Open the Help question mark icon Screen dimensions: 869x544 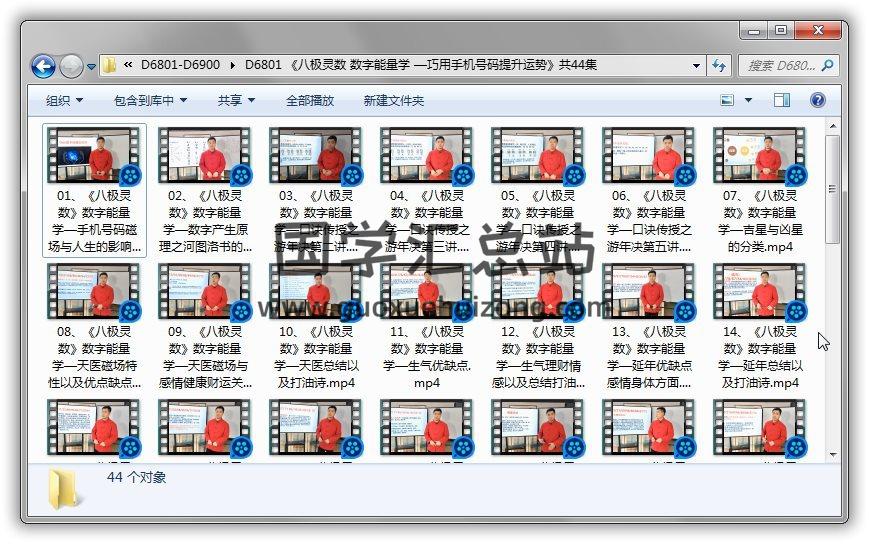[x=817, y=100]
